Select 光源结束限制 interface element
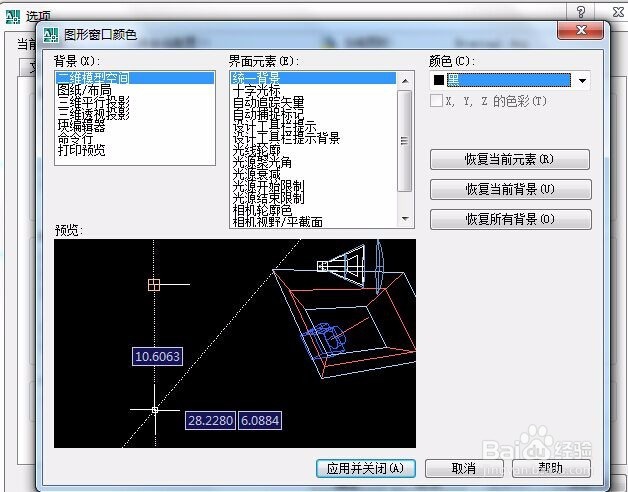The height and width of the screenshot is (492, 628). 269,198
